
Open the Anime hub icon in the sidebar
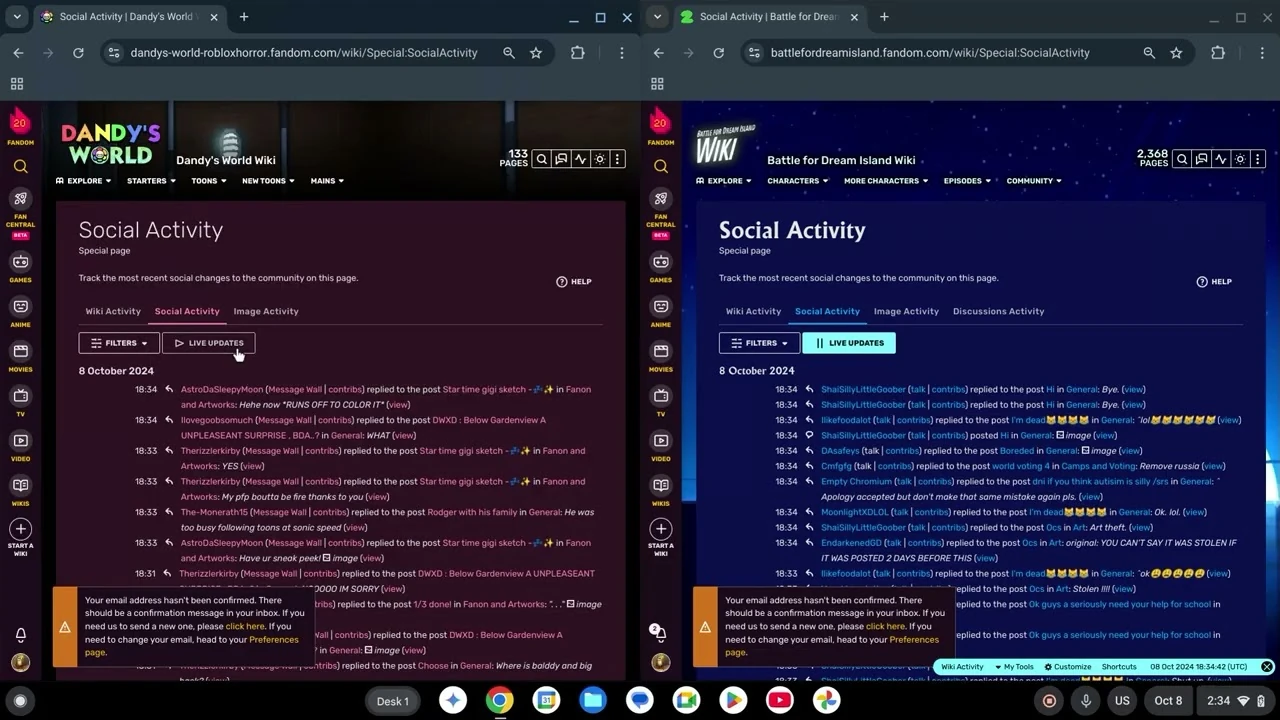20,307
